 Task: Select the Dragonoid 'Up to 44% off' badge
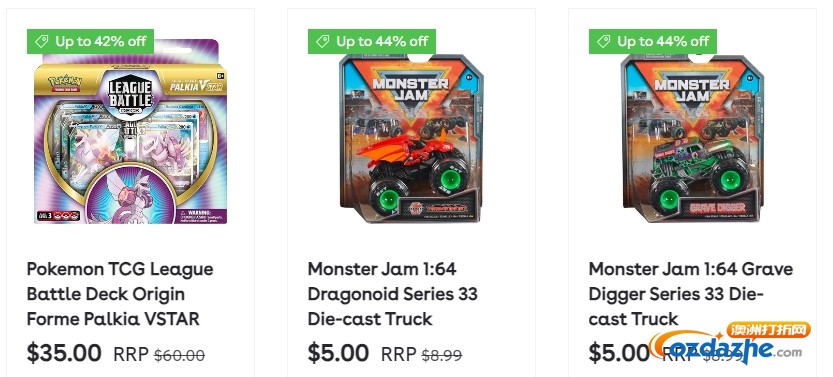371,41
